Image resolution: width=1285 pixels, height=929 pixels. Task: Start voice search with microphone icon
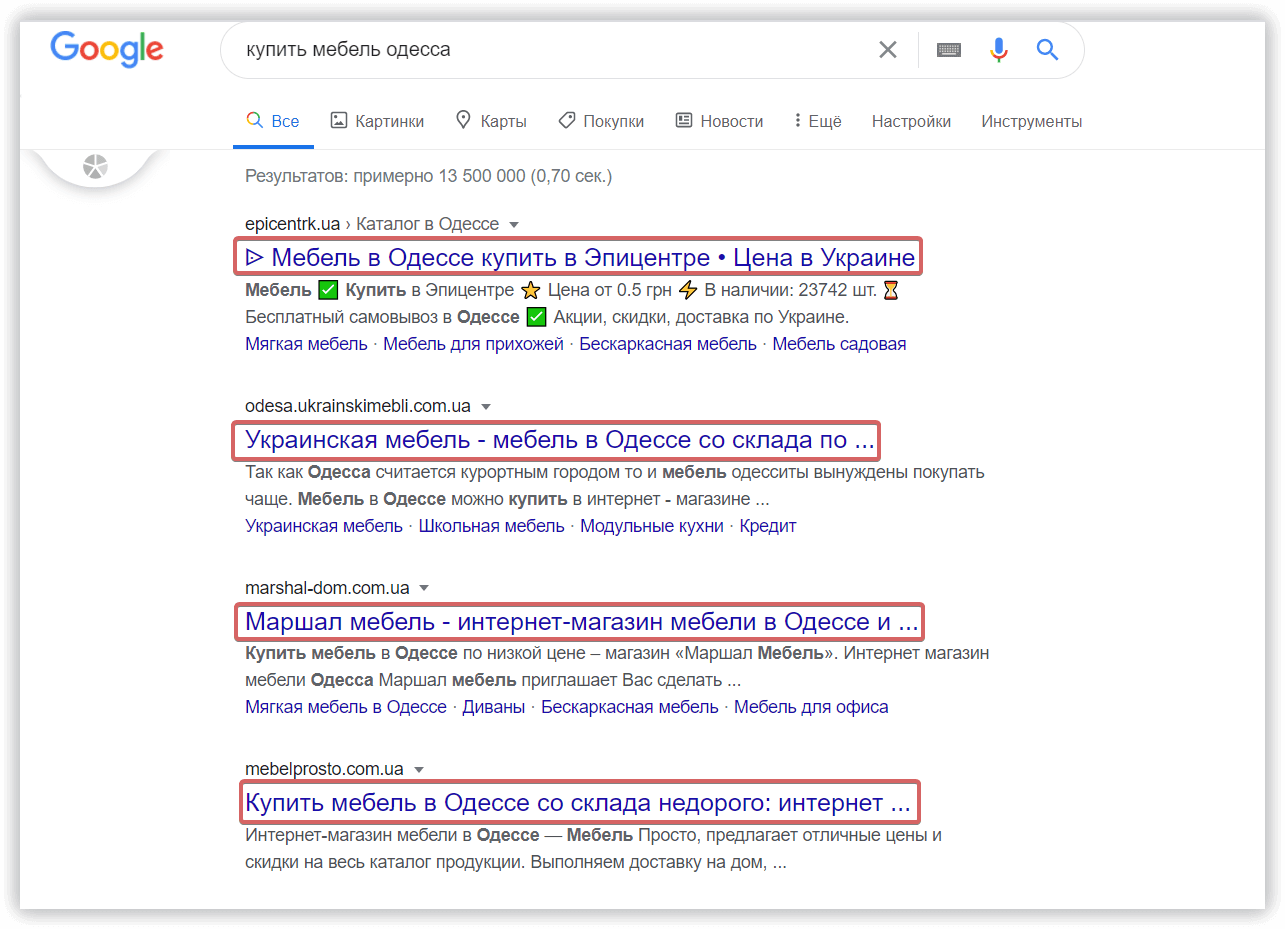(998, 50)
